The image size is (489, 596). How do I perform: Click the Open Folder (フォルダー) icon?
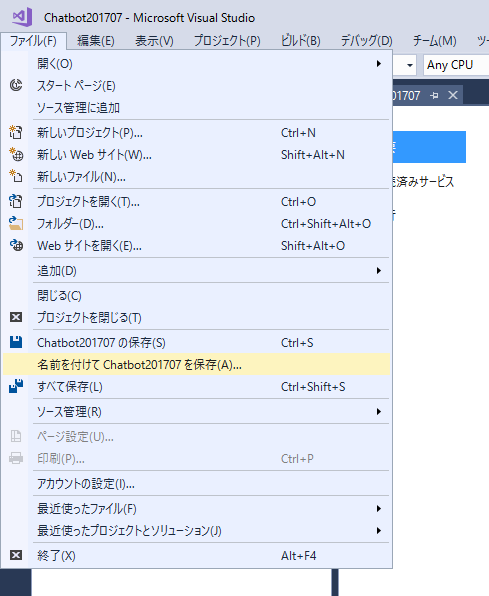(x=16, y=223)
